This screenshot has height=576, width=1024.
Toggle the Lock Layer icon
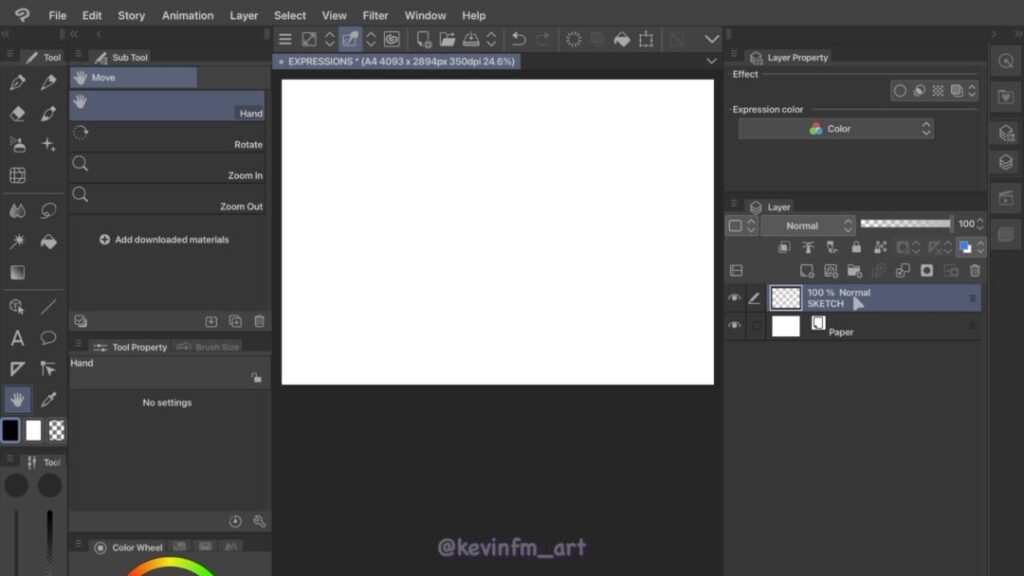pos(856,247)
